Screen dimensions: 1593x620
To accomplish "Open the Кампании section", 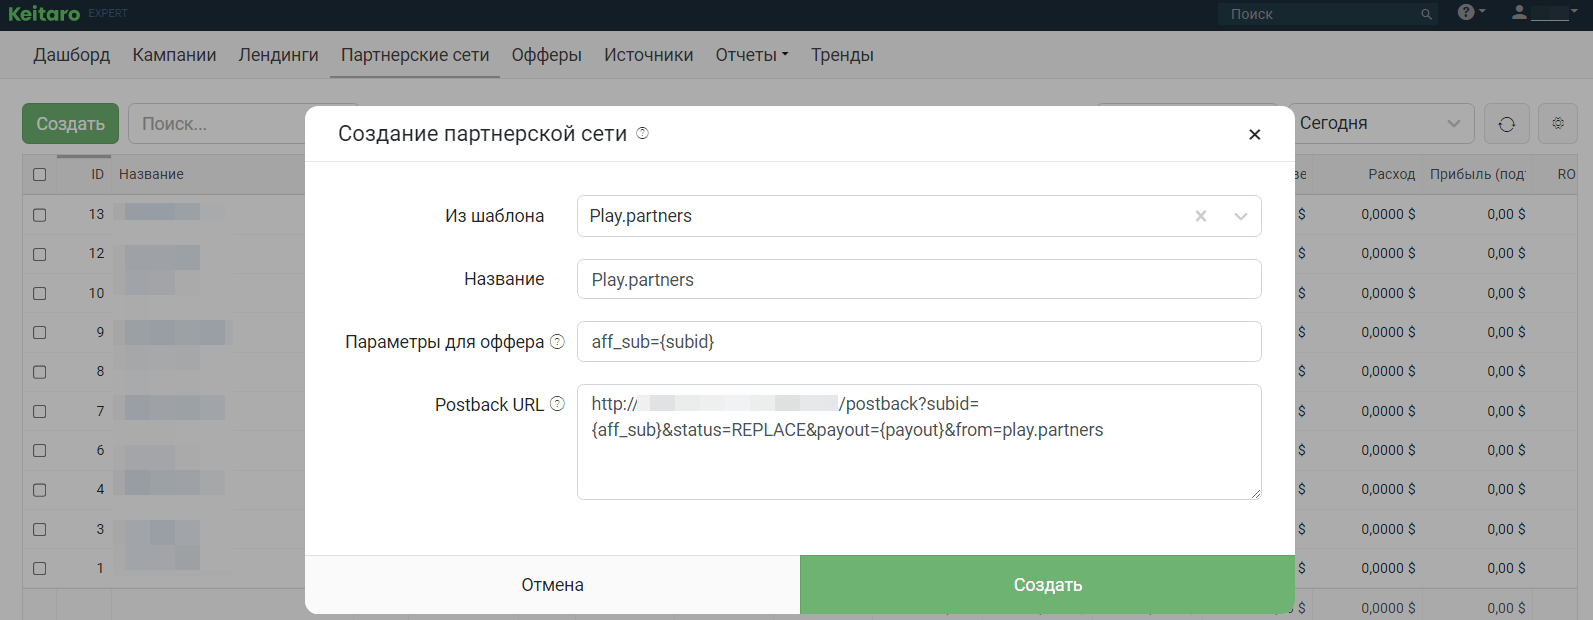I will [174, 55].
